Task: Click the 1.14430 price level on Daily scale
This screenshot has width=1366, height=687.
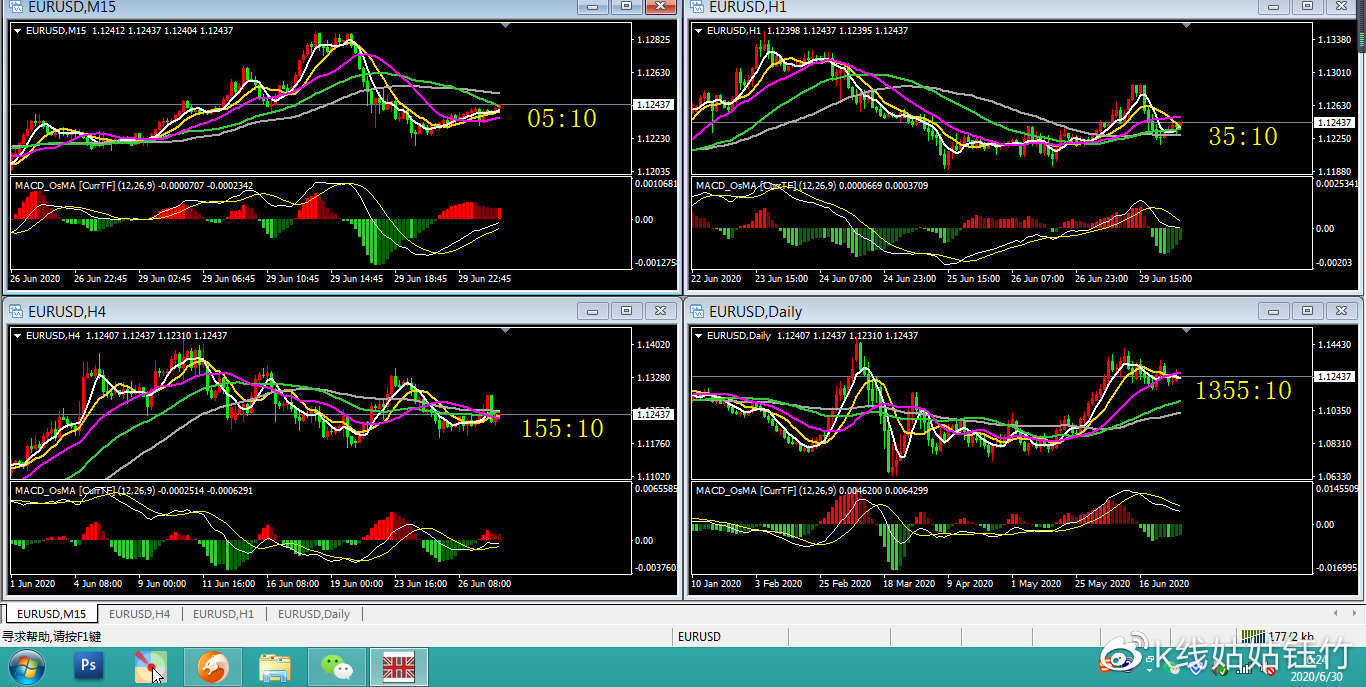Action: pyautogui.click(x=1333, y=345)
